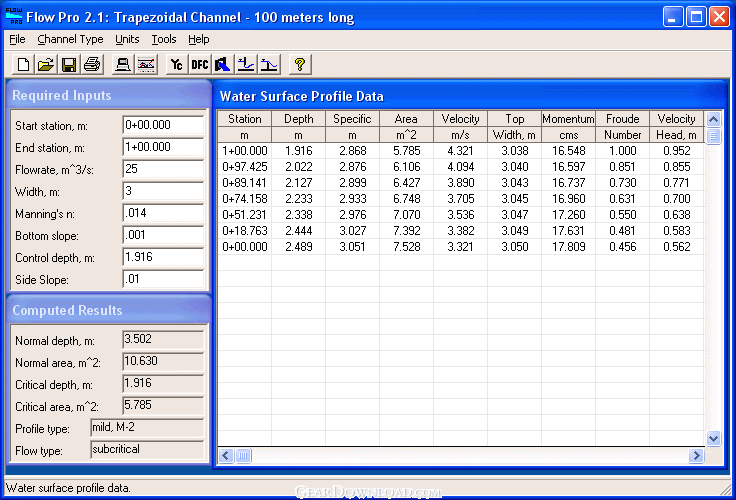Click the DFC toolbar button

[200, 65]
